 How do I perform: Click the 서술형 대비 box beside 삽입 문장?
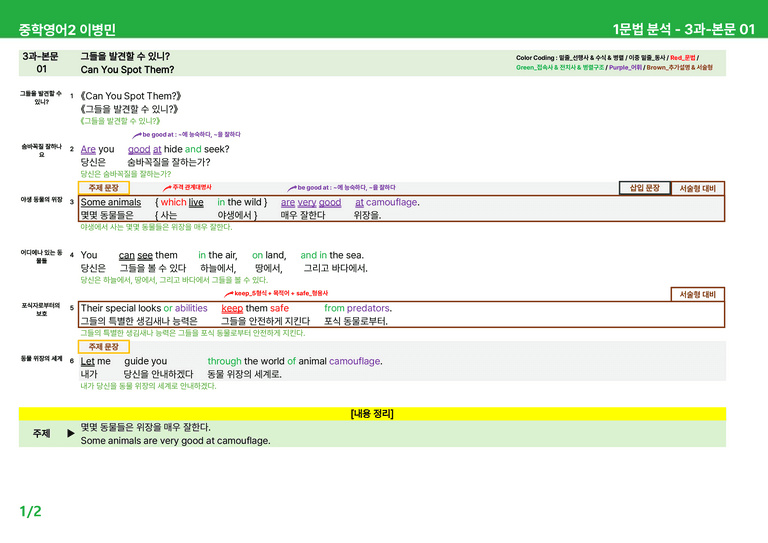(x=697, y=189)
